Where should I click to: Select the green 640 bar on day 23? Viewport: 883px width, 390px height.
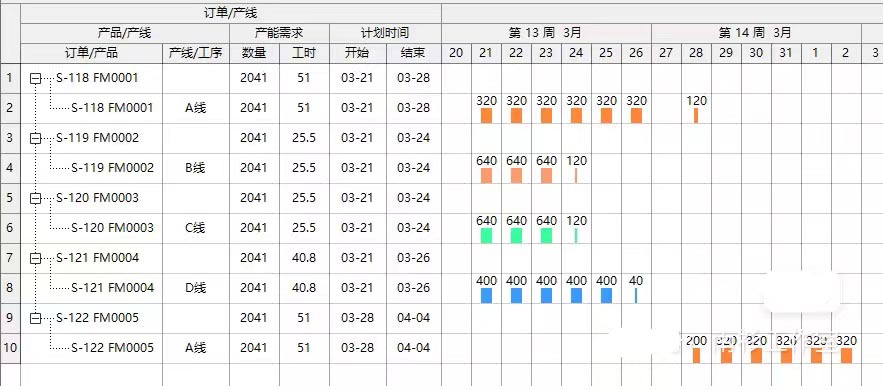(x=546, y=236)
